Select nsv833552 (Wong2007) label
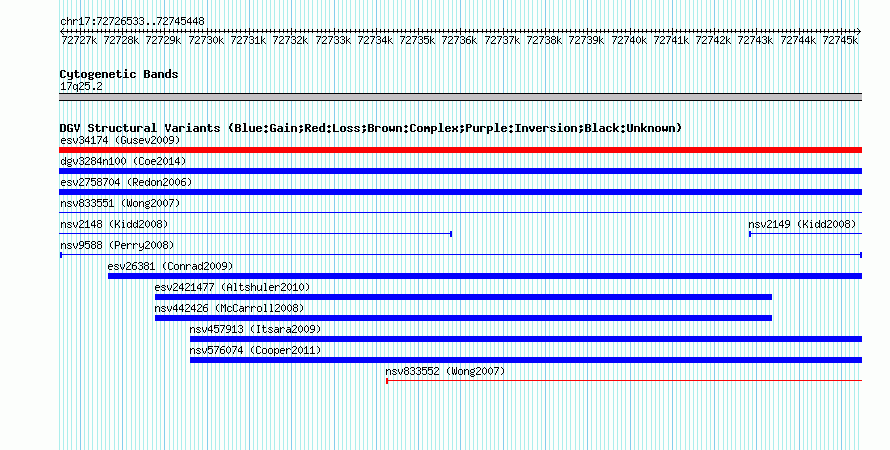 [445, 371]
